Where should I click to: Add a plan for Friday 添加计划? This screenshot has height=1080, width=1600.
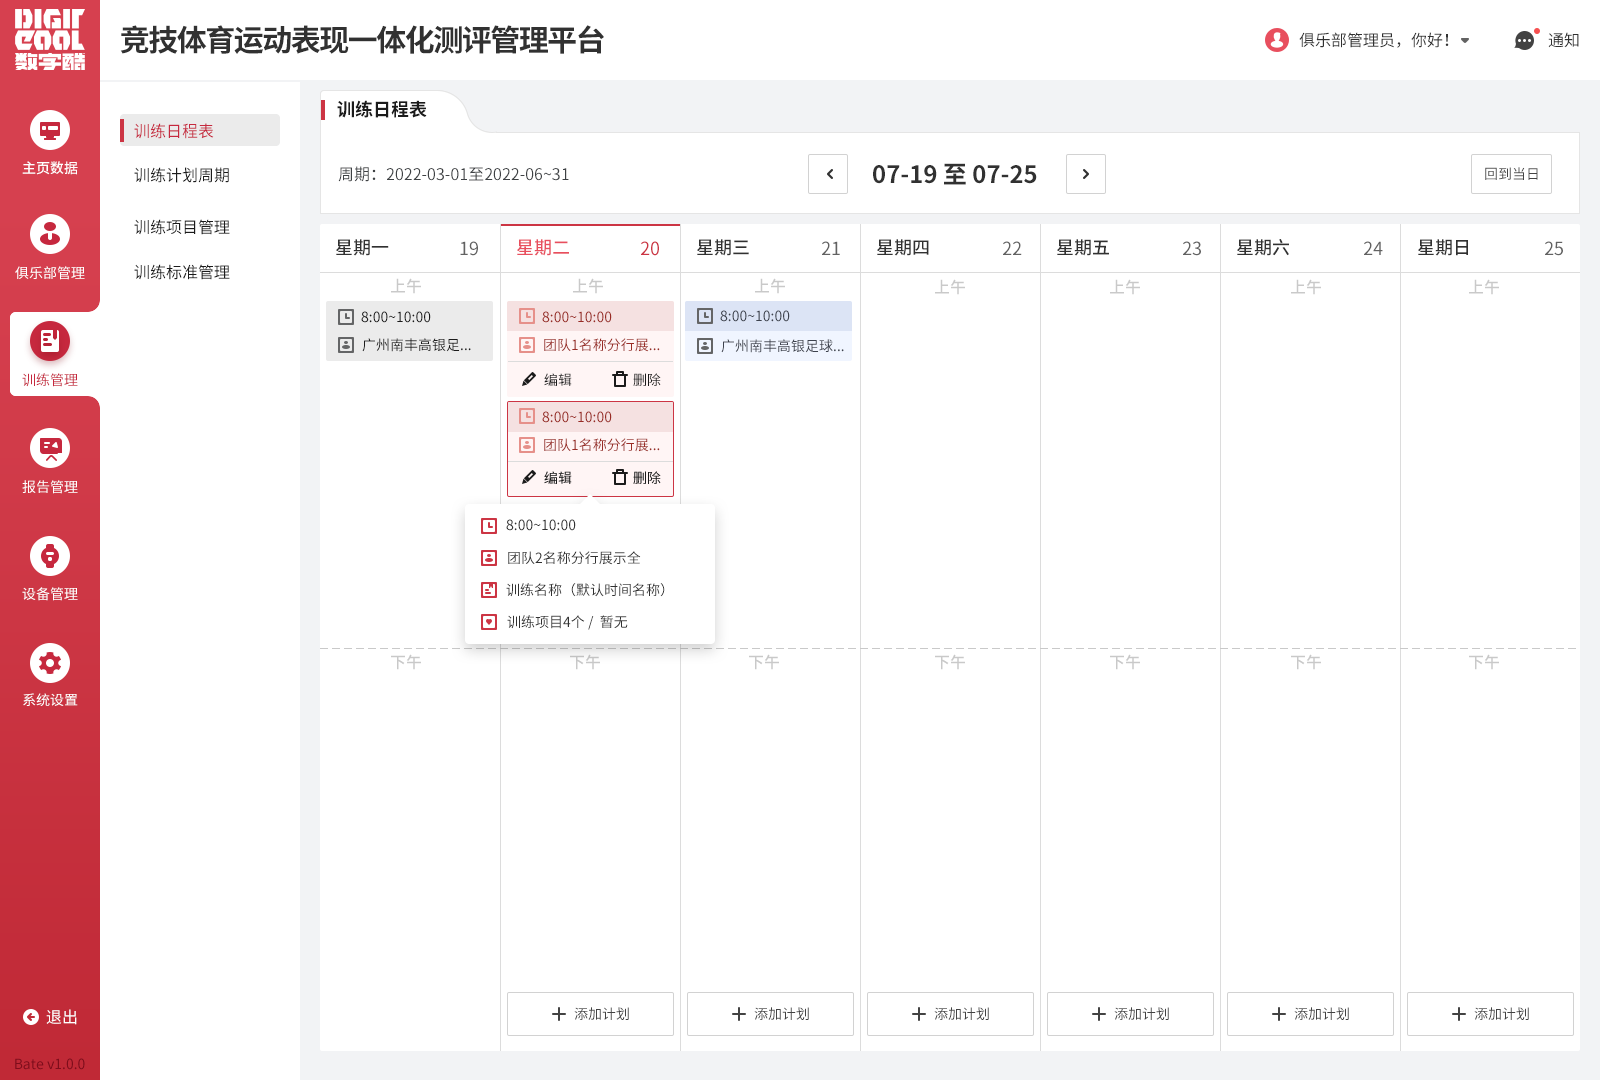[1130, 1014]
